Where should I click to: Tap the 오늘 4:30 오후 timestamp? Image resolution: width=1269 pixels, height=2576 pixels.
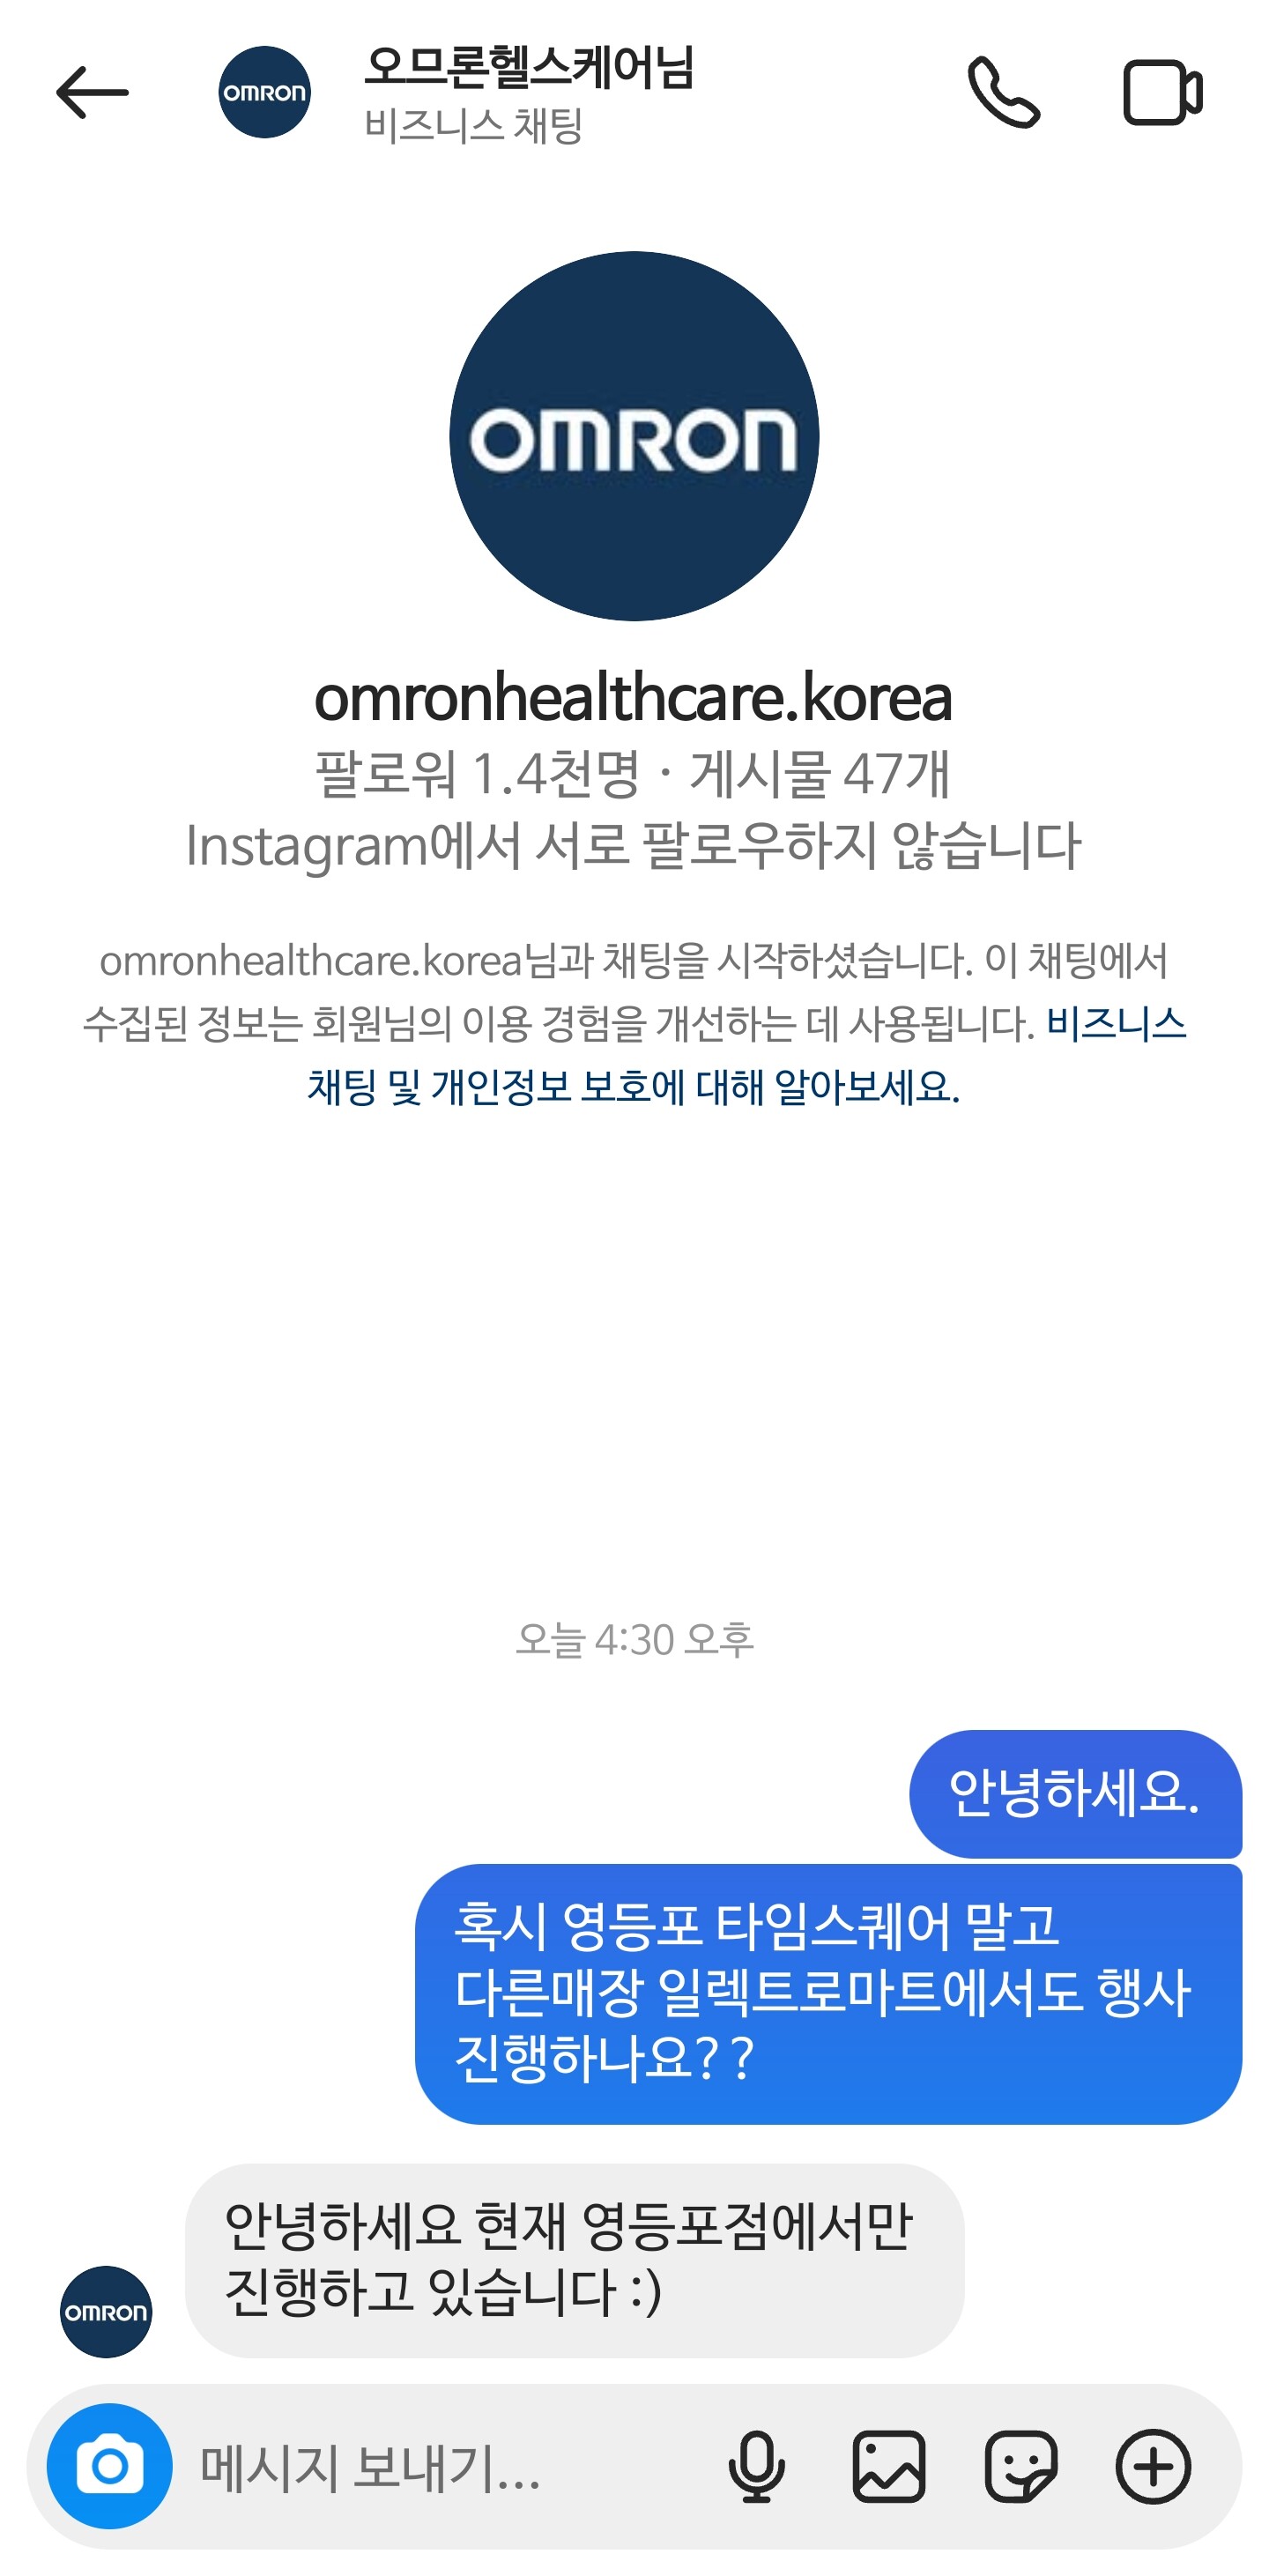[x=634, y=1640]
